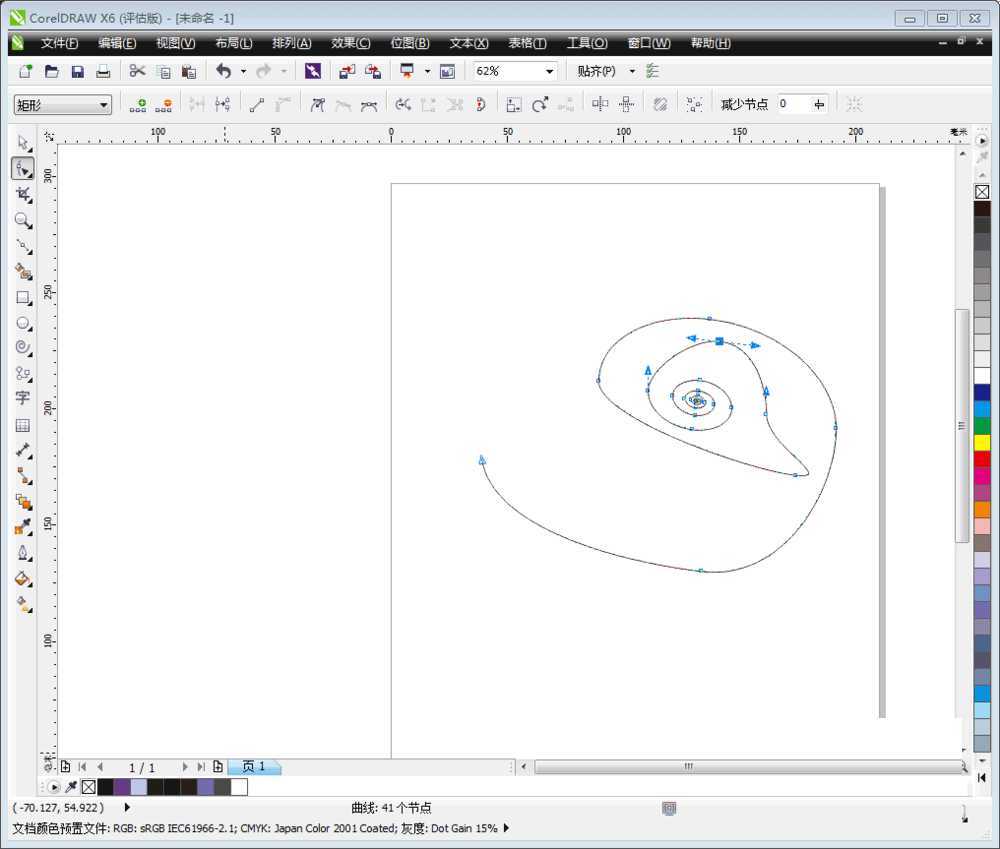Image resolution: width=1000 pixels, height=849 pixels.
Task: Switch to 页 1 page tab
Action: pos(253,766)
